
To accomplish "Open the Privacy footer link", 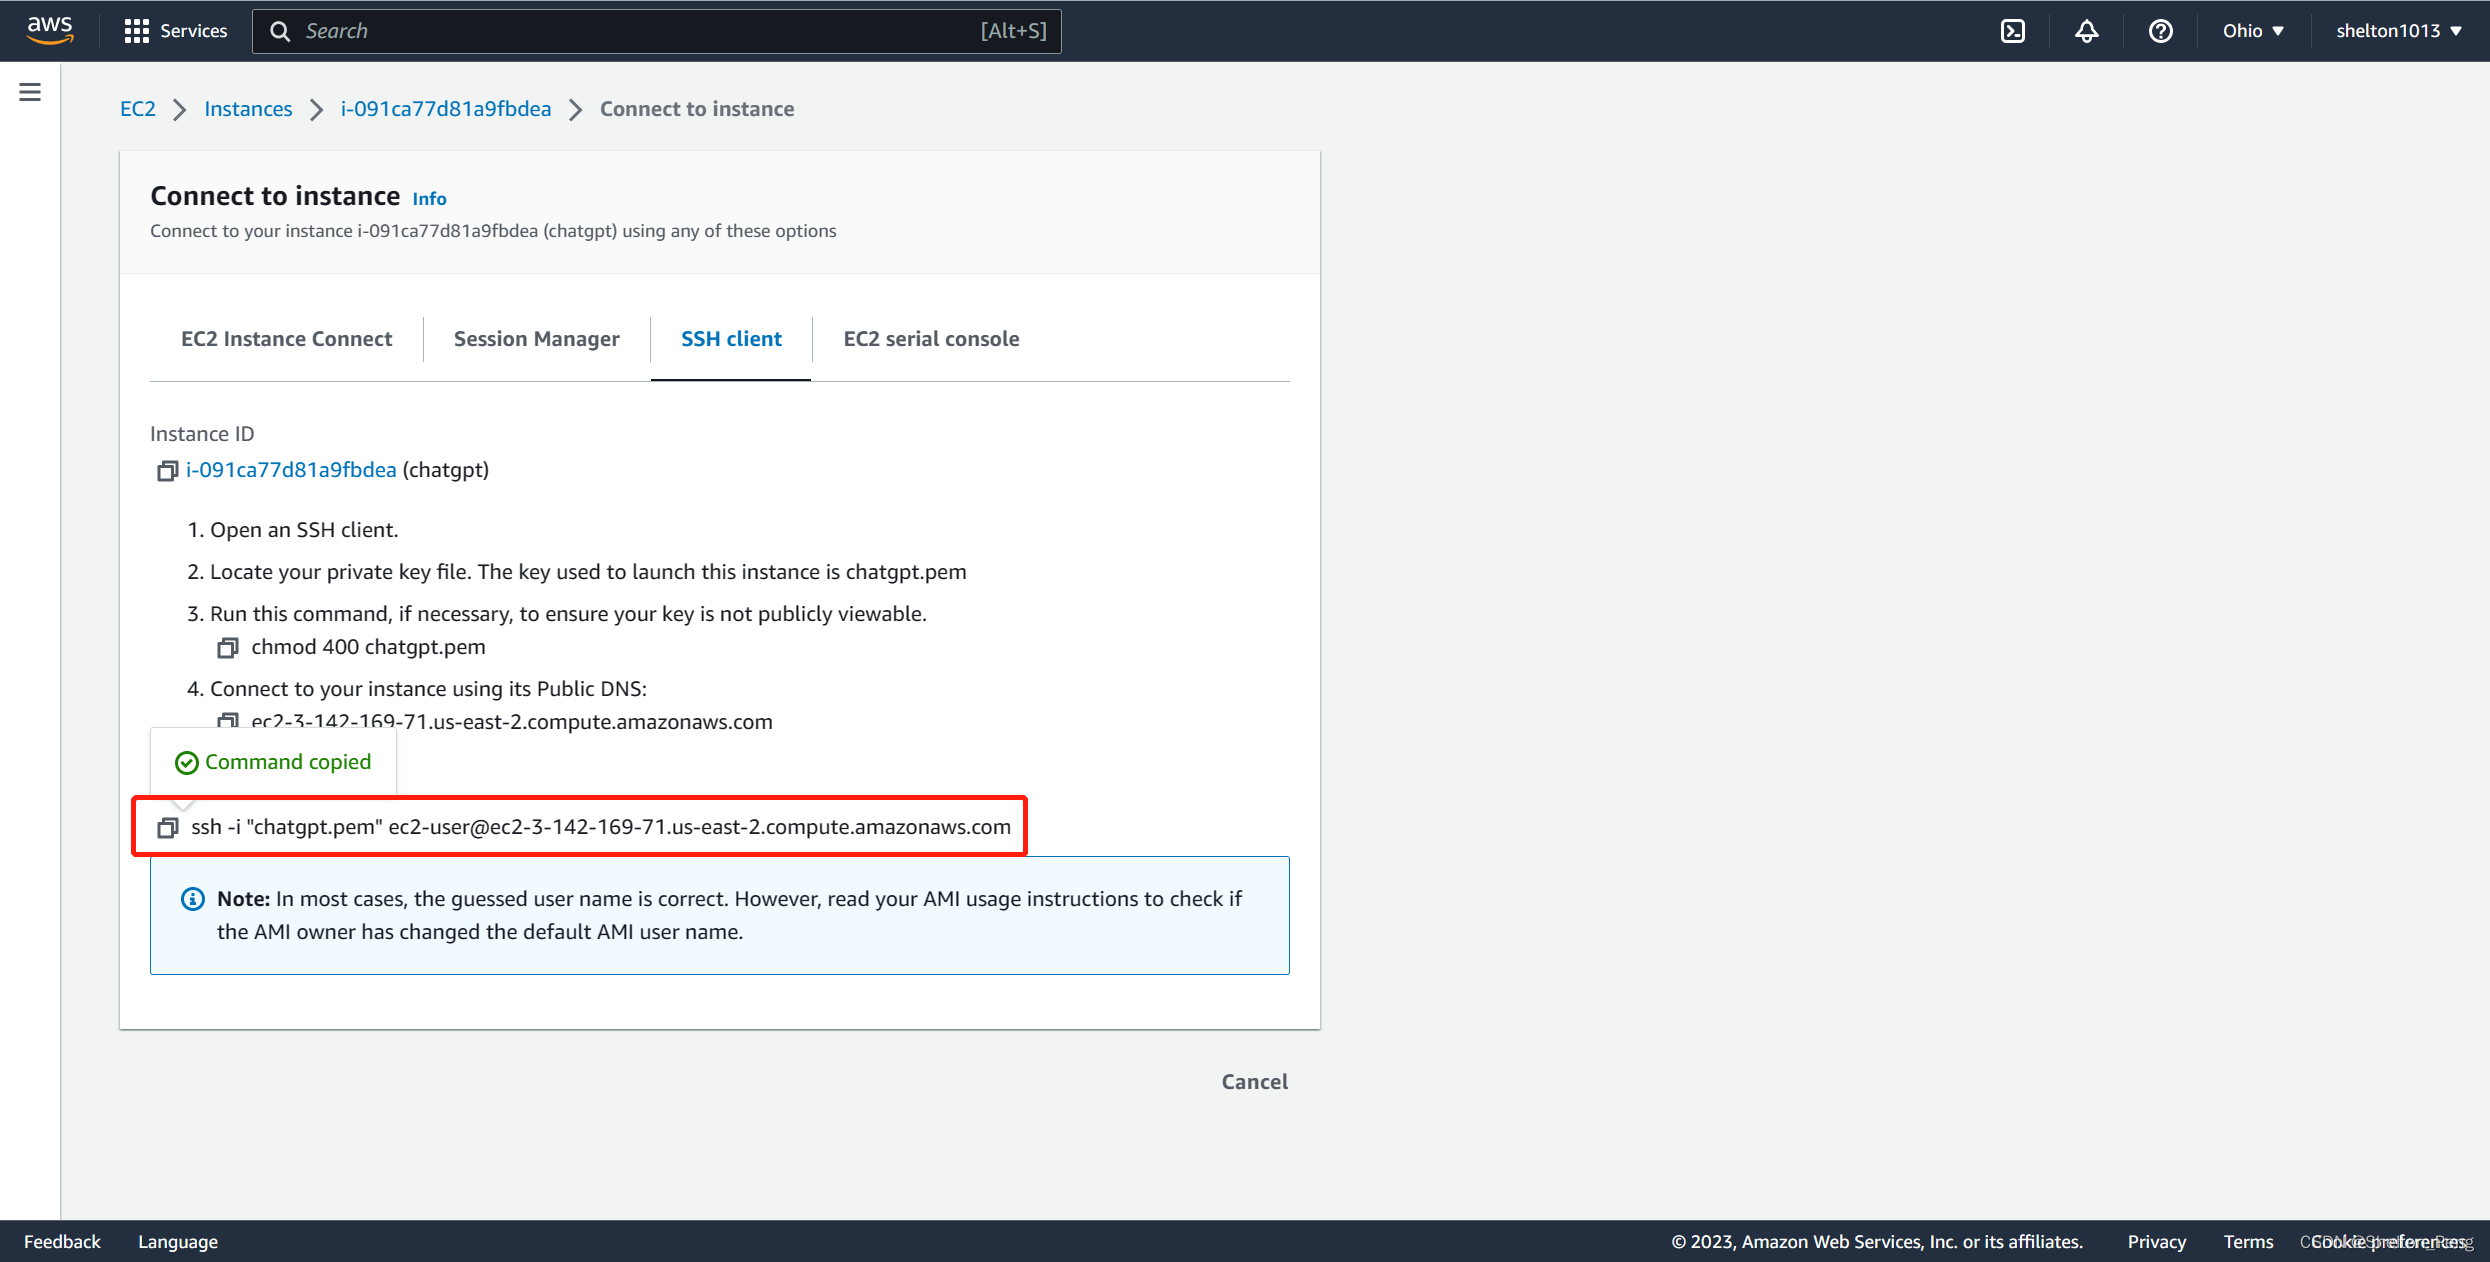I will tap(2156, 1241).
